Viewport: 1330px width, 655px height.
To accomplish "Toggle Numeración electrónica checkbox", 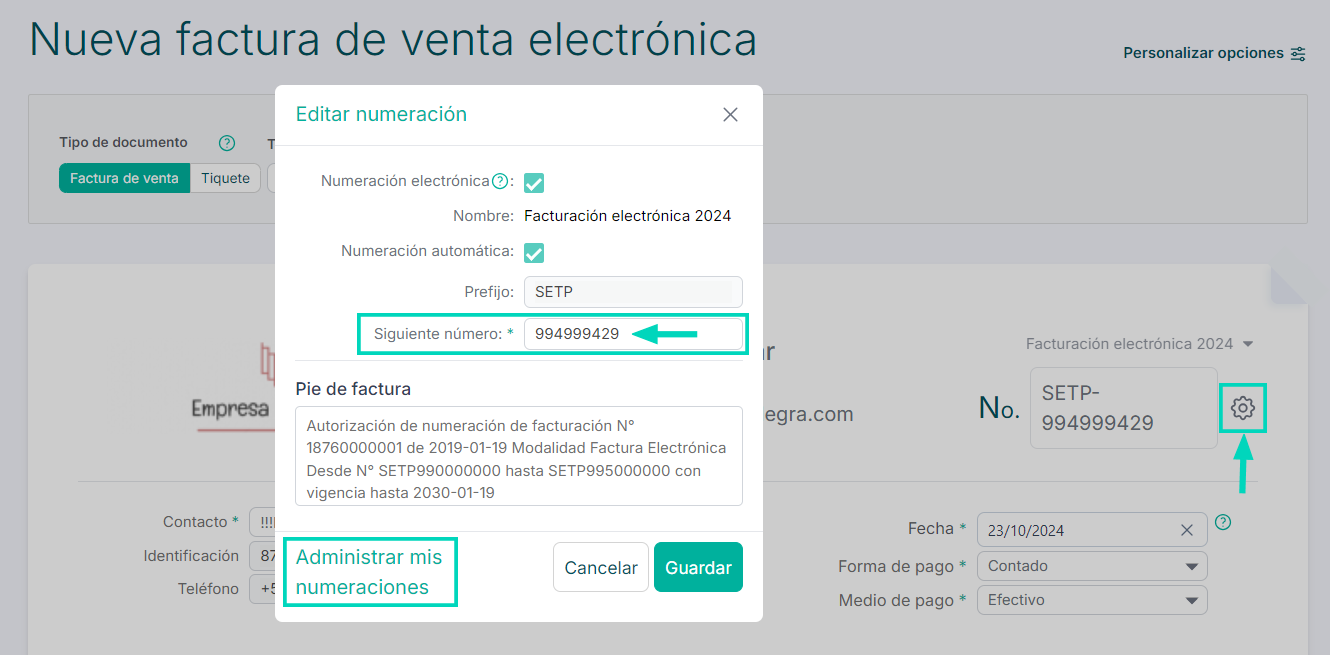I will [534, 183].
